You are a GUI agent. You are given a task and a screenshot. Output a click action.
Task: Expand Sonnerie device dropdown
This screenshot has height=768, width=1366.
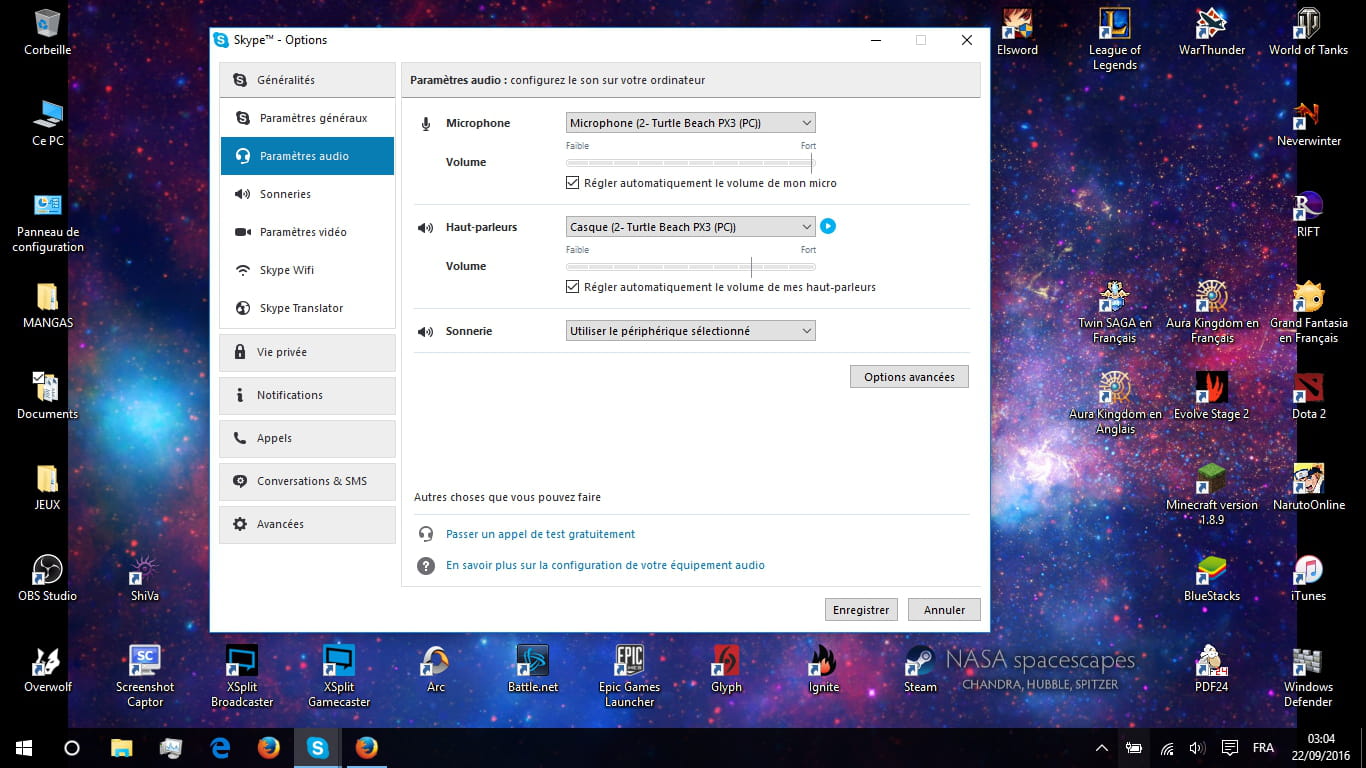690,331
